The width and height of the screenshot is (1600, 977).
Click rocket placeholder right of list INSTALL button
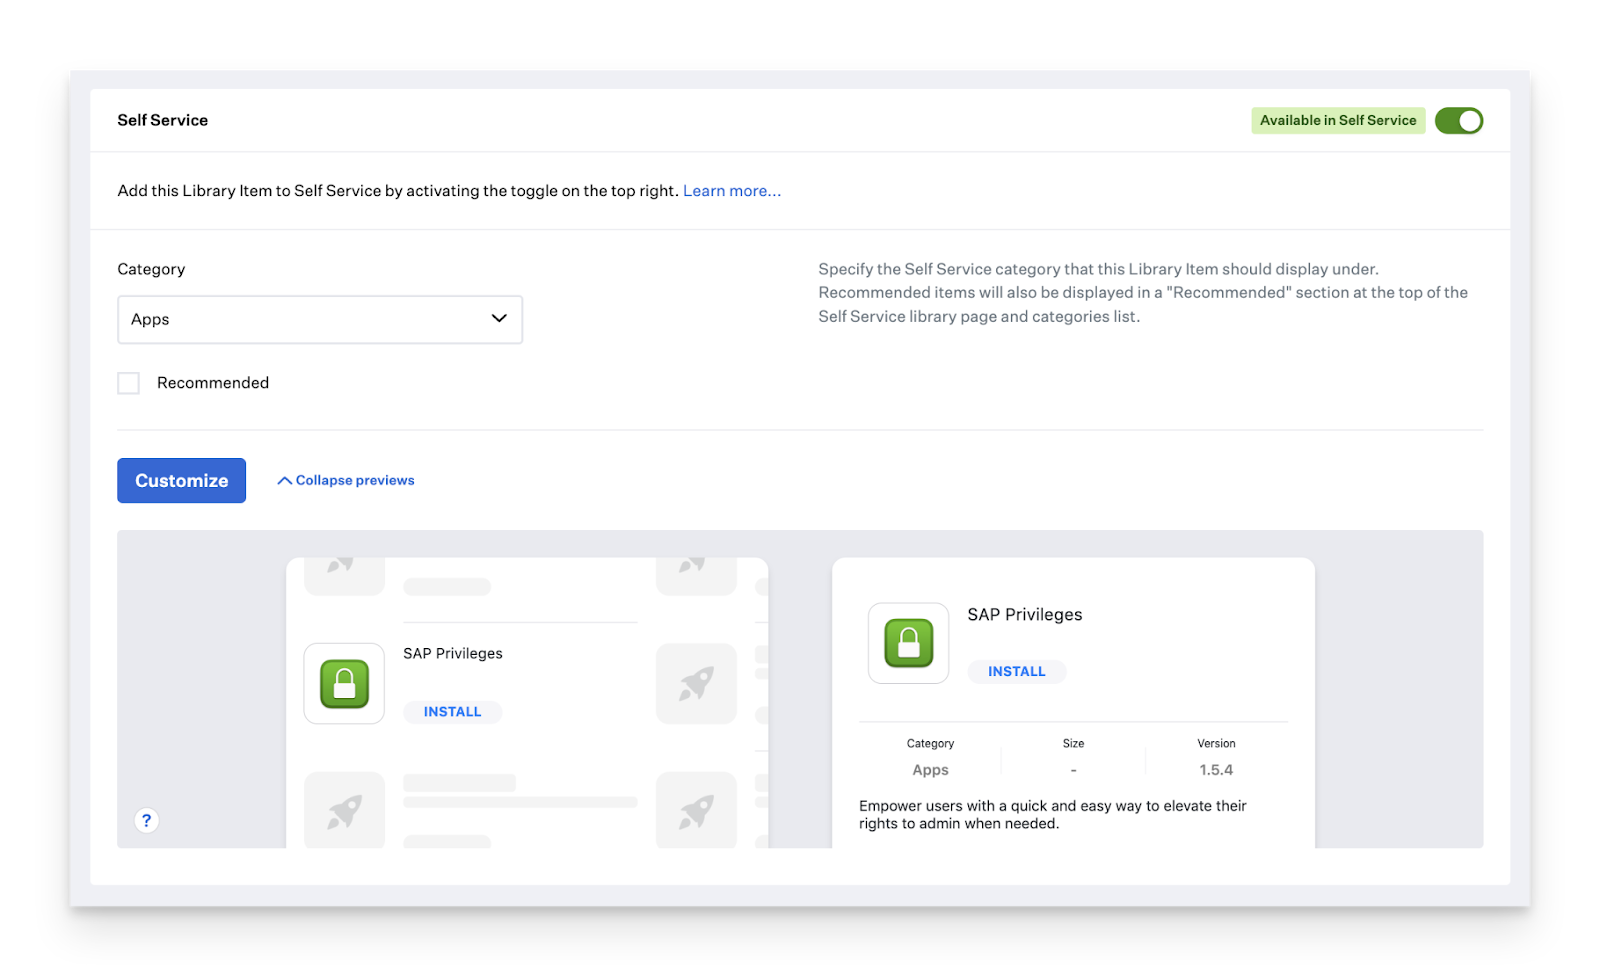(x=696, y=684)
